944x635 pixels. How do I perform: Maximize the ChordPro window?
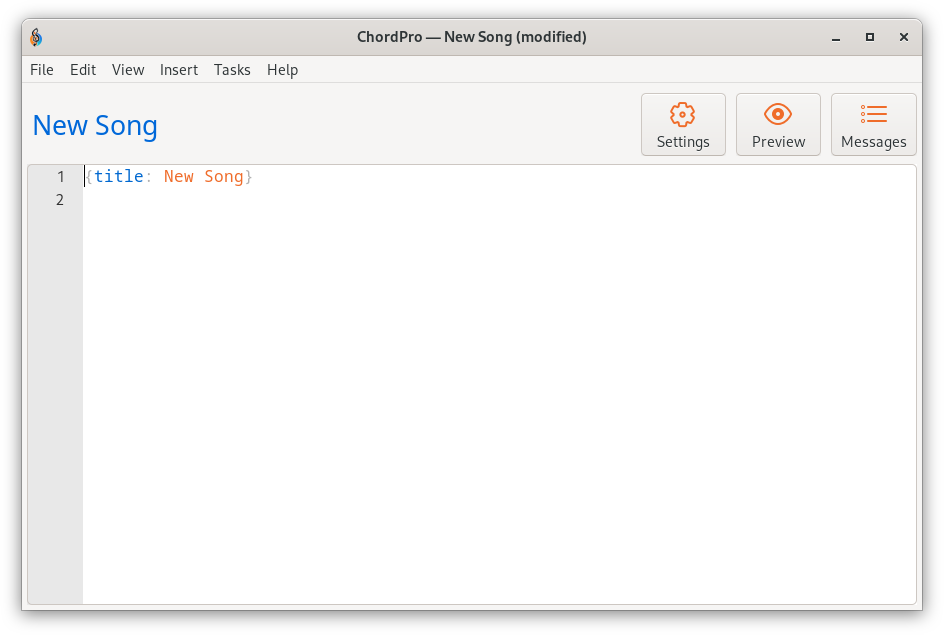(x=869, y=37)
